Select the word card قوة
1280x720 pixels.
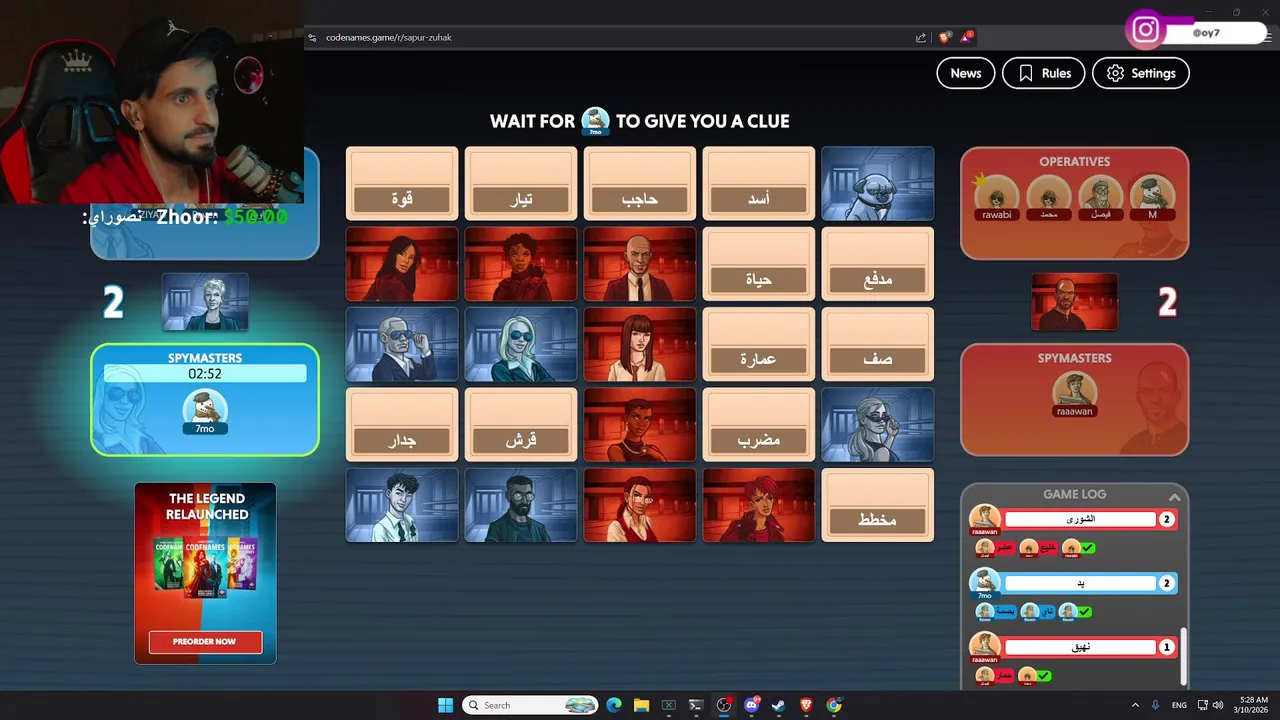(402, 184)
